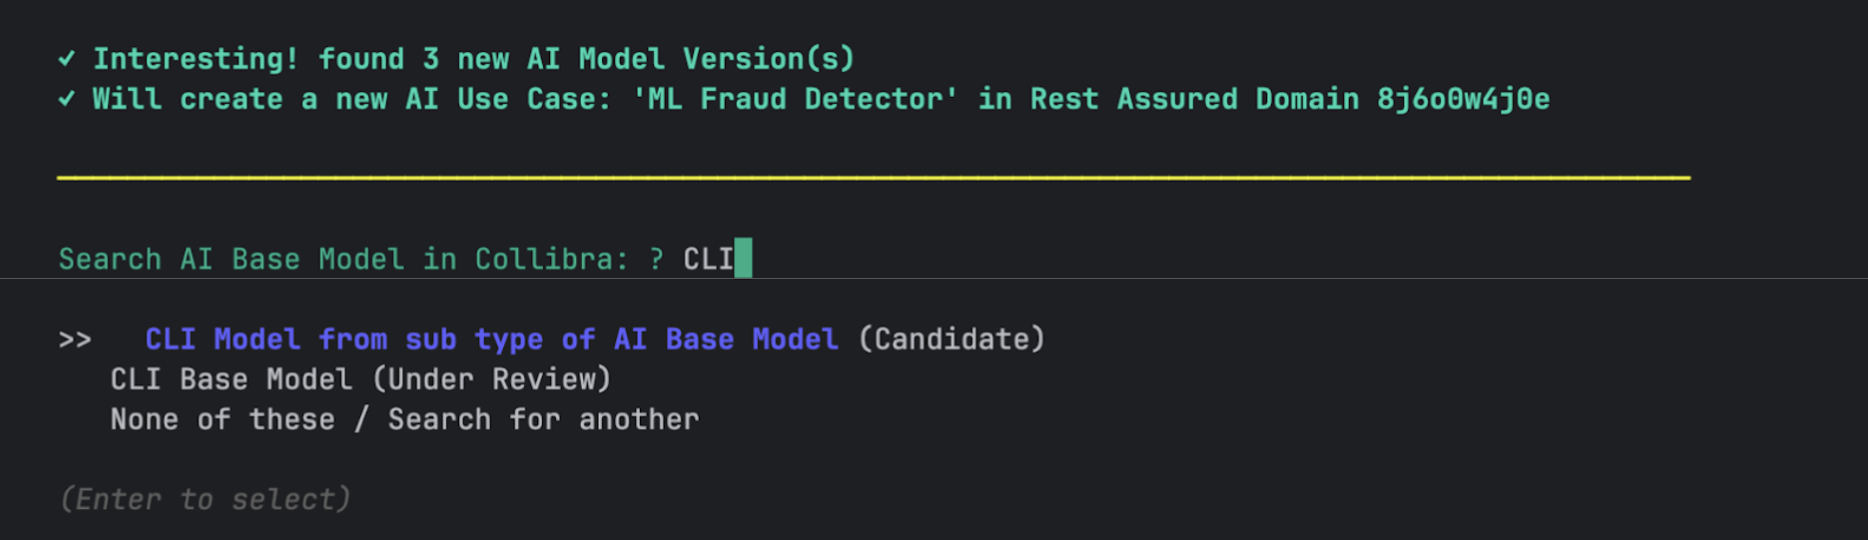Click the "(Under Review)" status label
The height and width of the screenshot is (540, 1868).
[491, 379]
